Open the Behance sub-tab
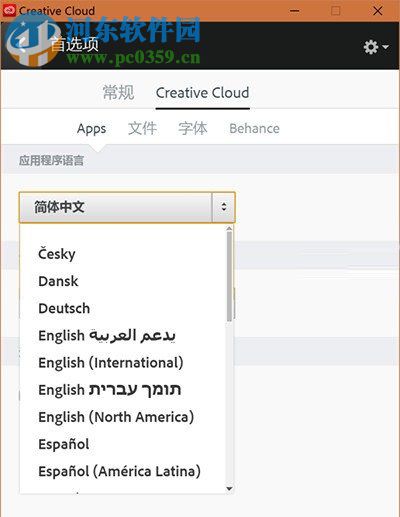Screen dimensions: 400x517 point(254,128)
